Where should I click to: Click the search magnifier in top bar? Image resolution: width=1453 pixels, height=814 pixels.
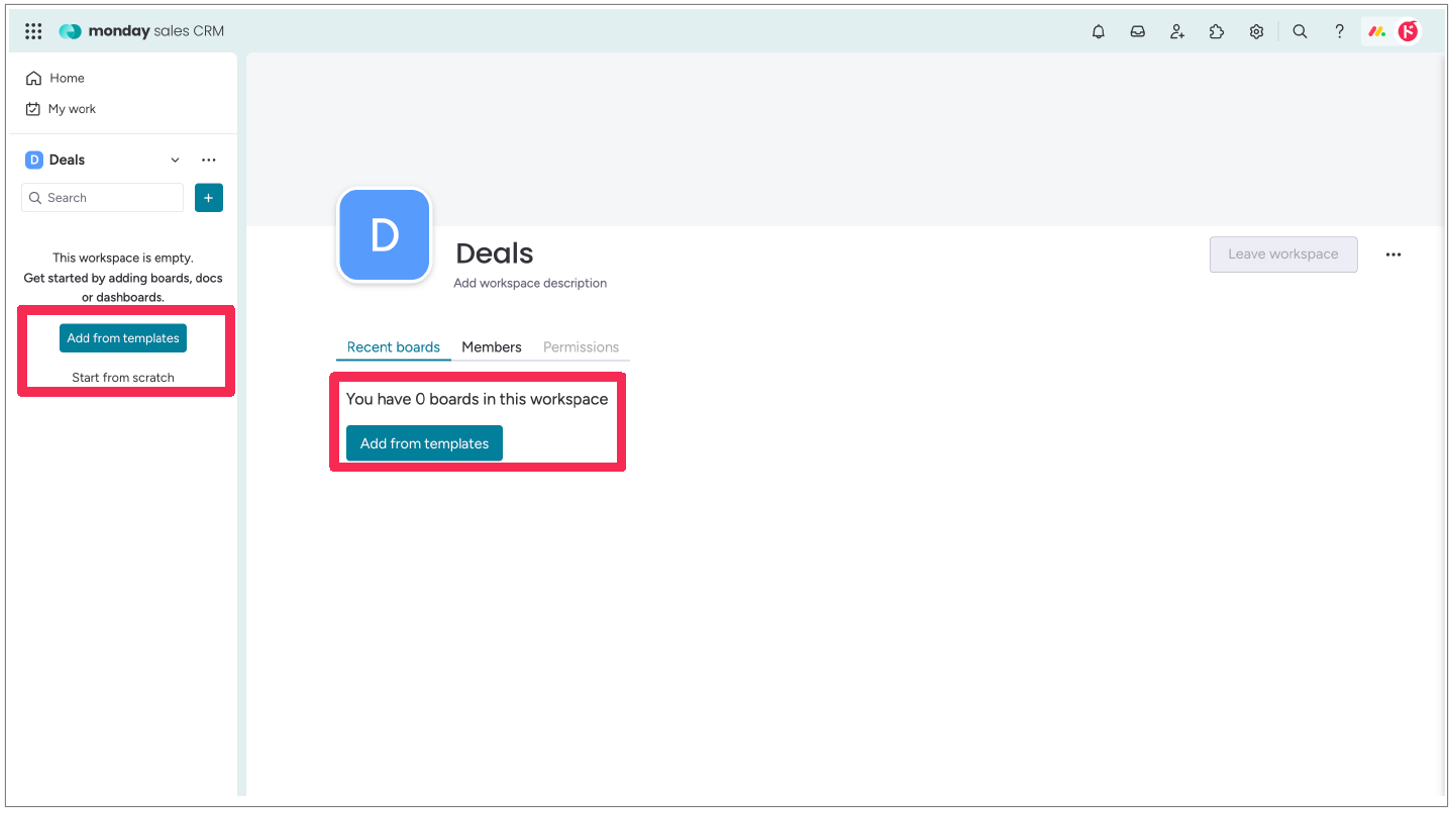pyautogui.click(x=1300, y=31)
